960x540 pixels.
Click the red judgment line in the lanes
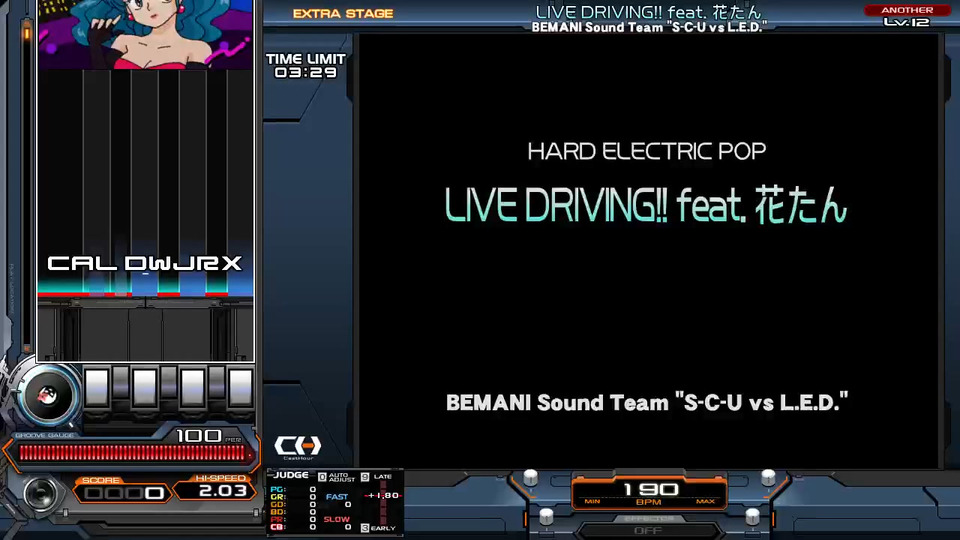tap(145, 294)
